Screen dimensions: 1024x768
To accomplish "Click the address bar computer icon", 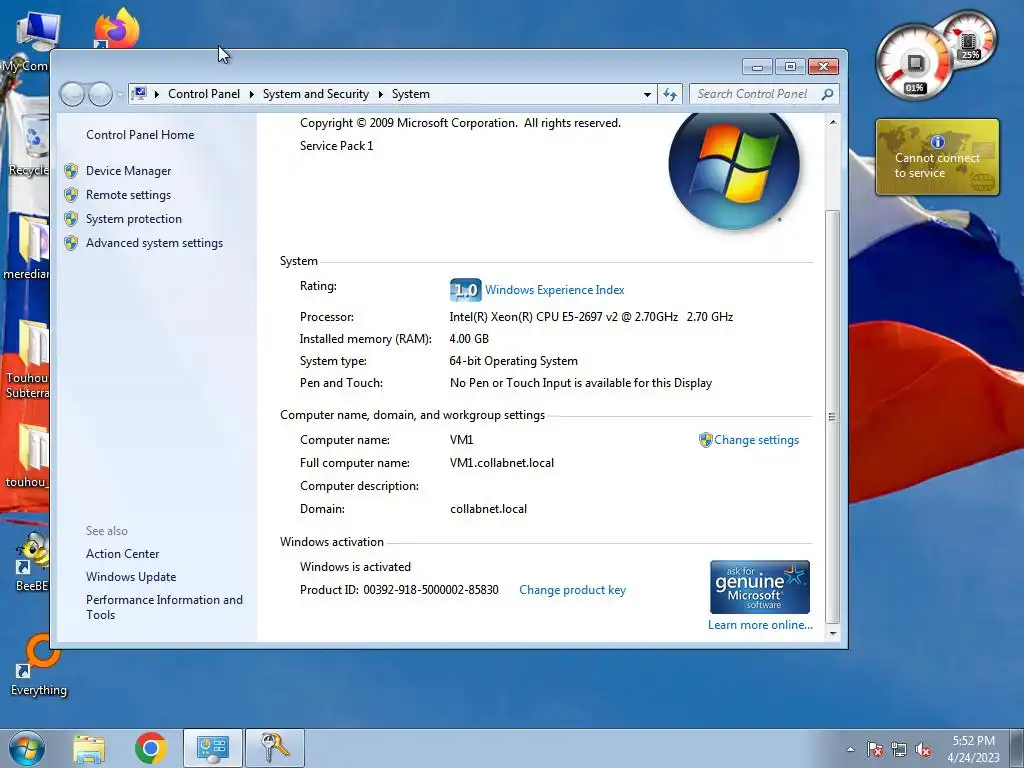I will pos(139,94).
